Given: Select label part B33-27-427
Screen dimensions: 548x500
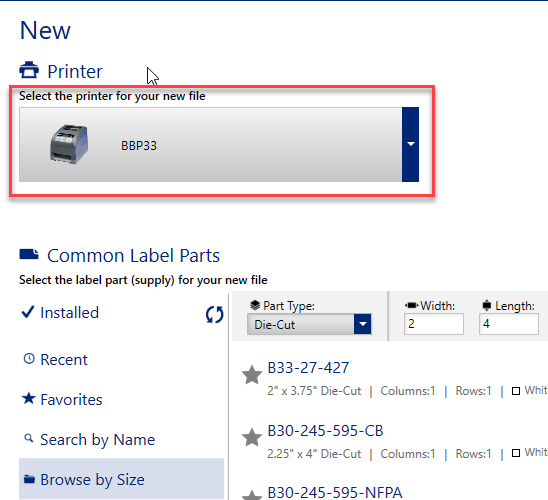Looking at the screenshot, I should 308,368.
